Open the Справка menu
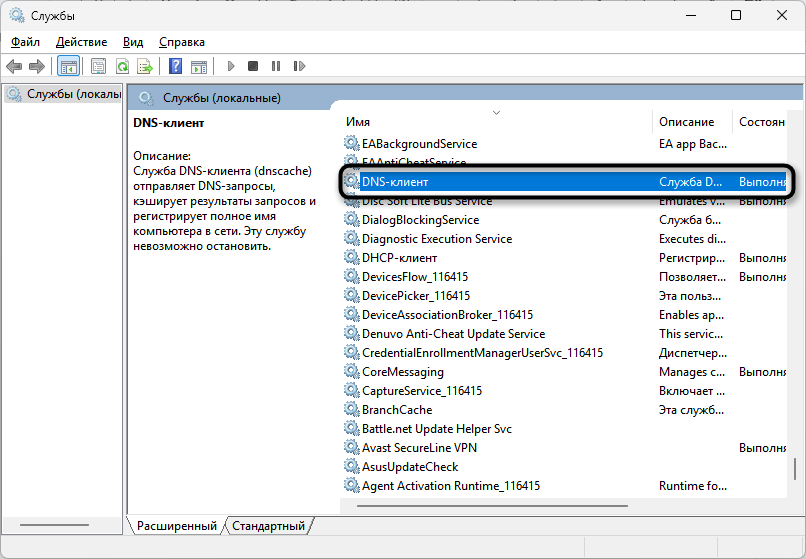Screen dimensions: 806x559 [181, 42]
